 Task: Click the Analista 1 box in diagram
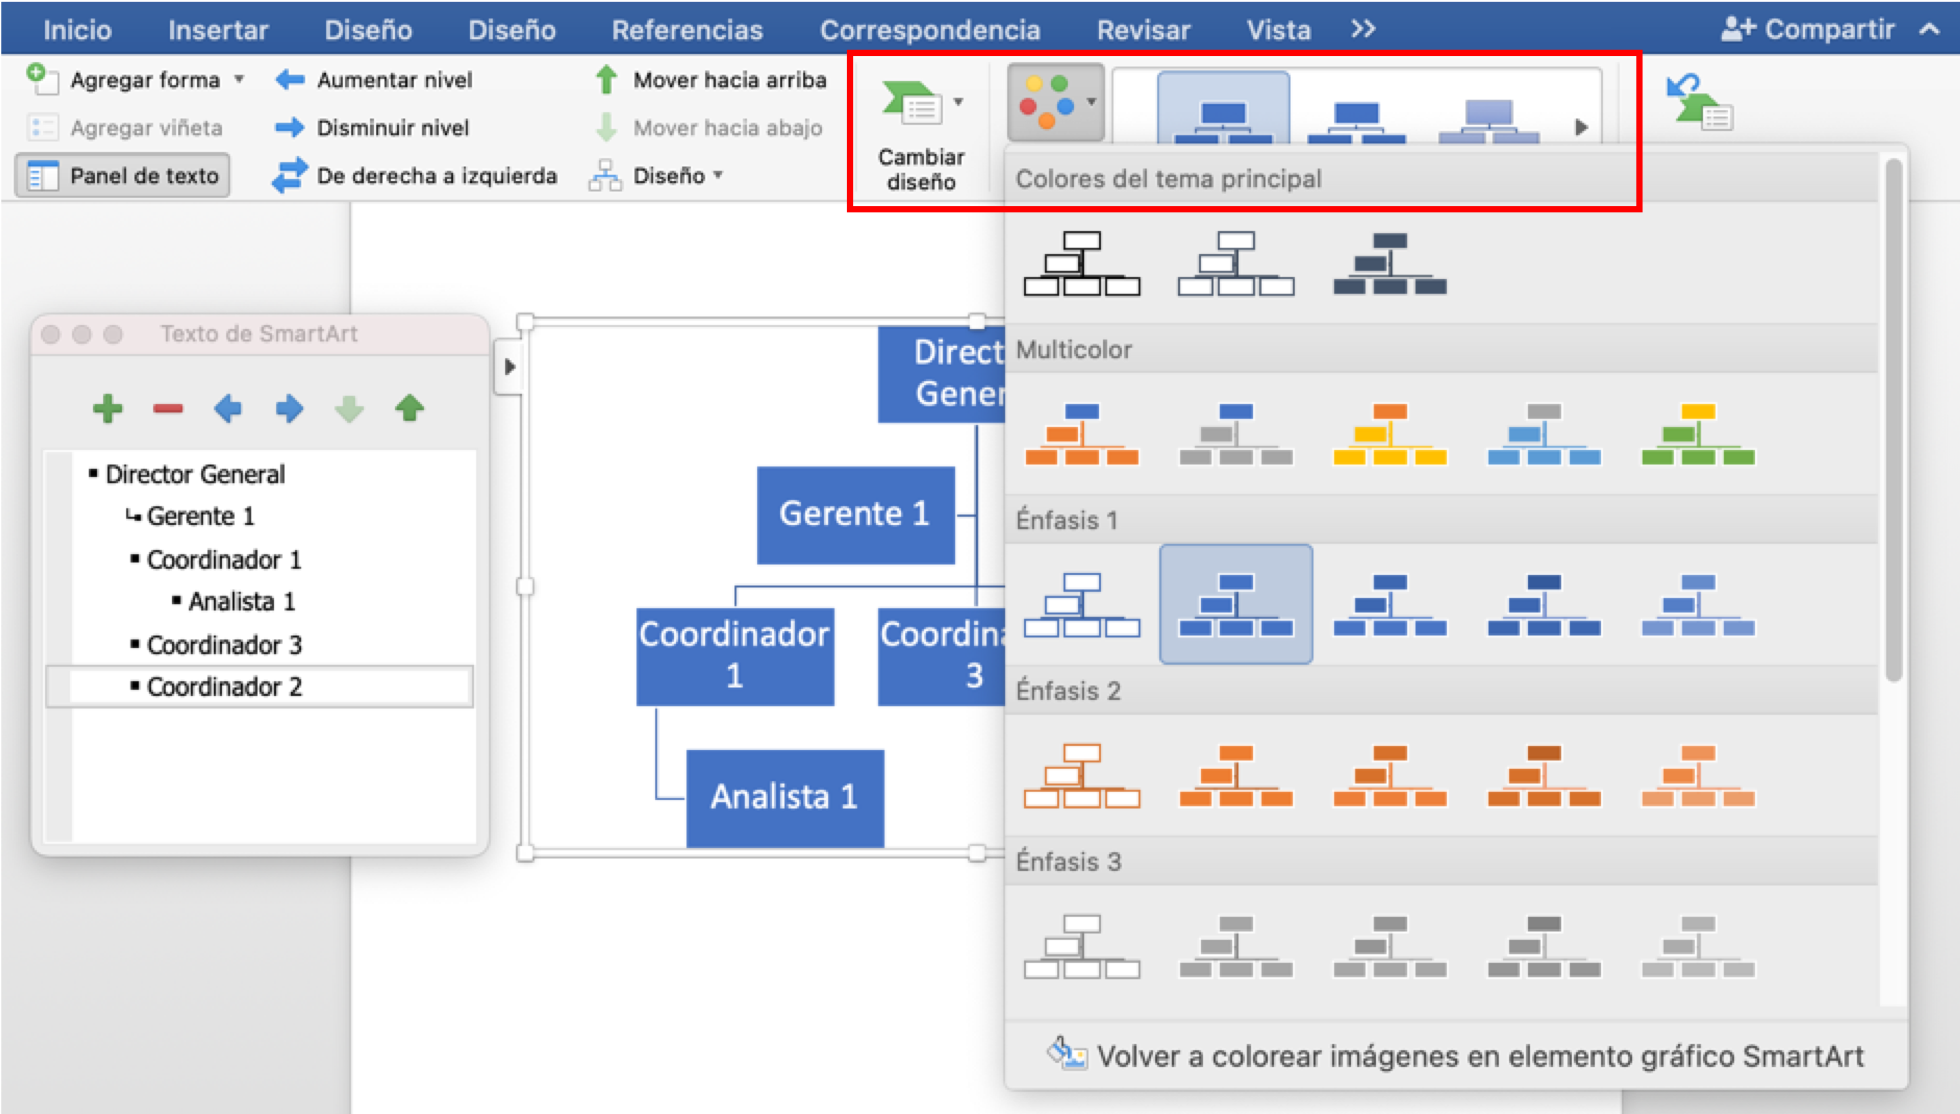[785, 797]
